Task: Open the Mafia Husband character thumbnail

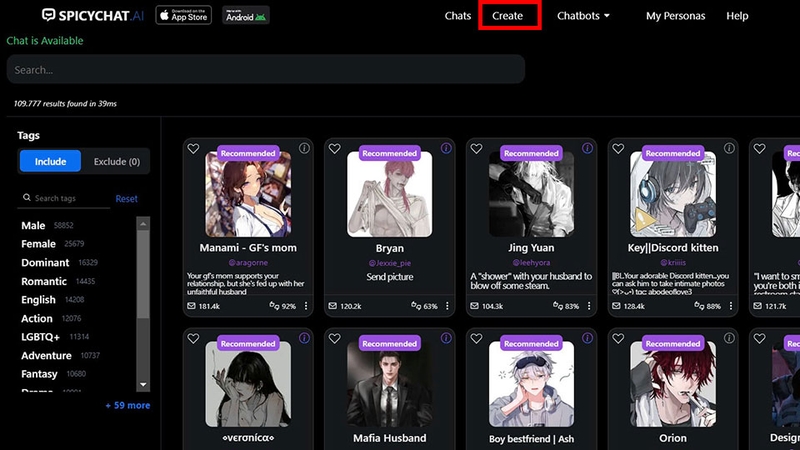Action: (x=389, y=384)
